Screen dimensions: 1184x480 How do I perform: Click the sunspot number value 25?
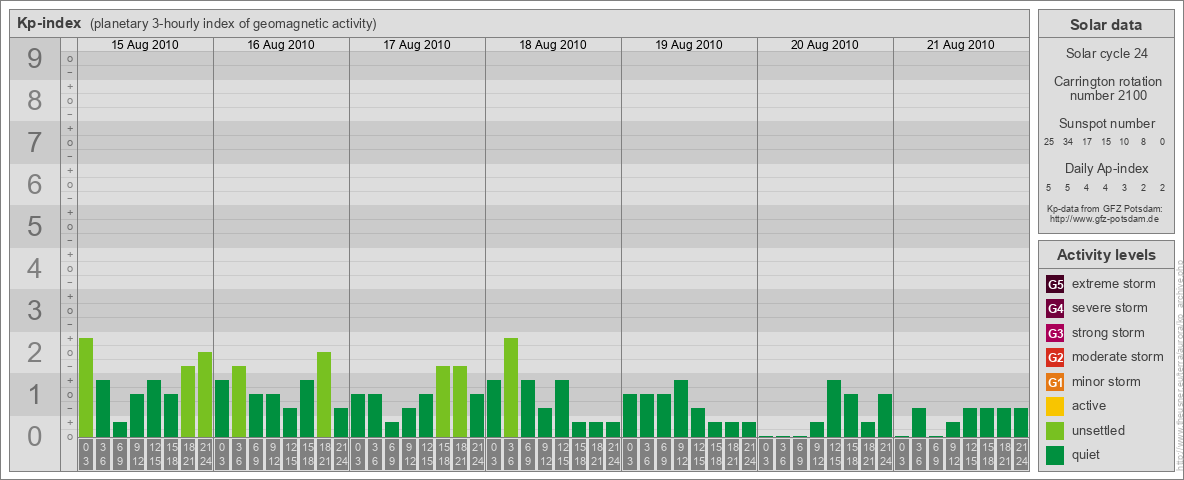coord(1049,142)
